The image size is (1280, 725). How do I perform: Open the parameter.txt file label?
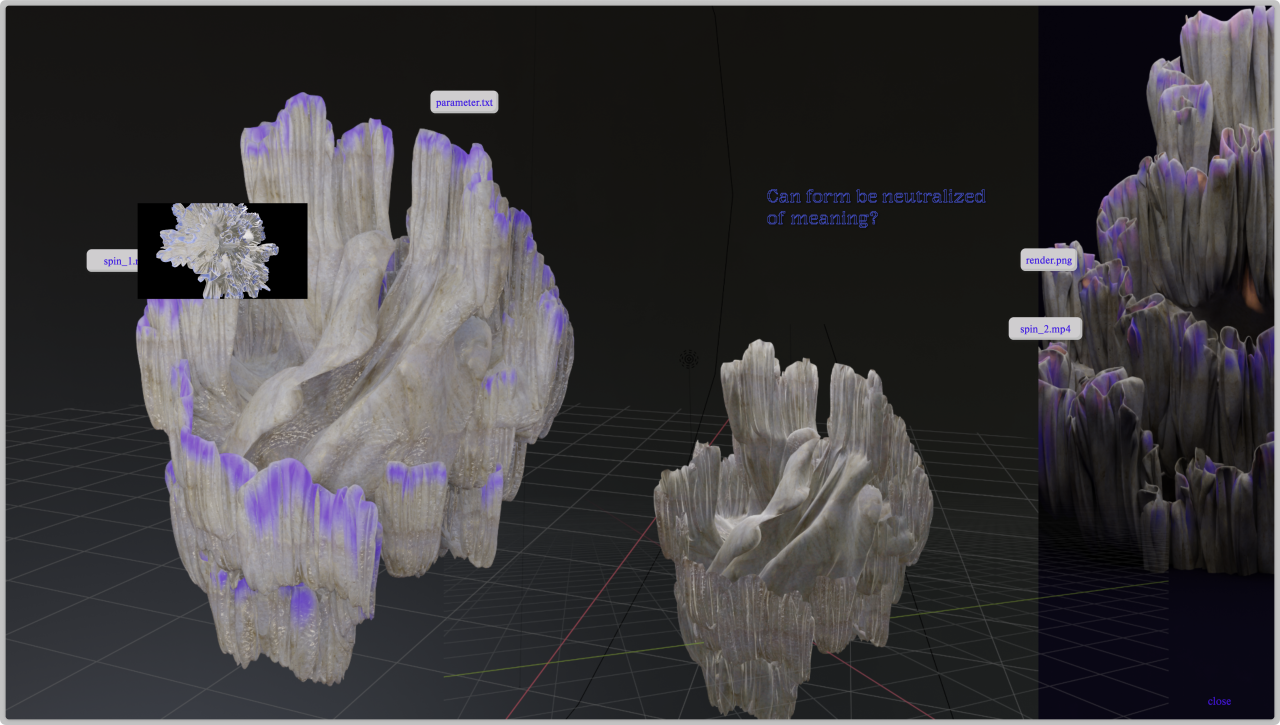pyautogui.click(x=464, y=102)
